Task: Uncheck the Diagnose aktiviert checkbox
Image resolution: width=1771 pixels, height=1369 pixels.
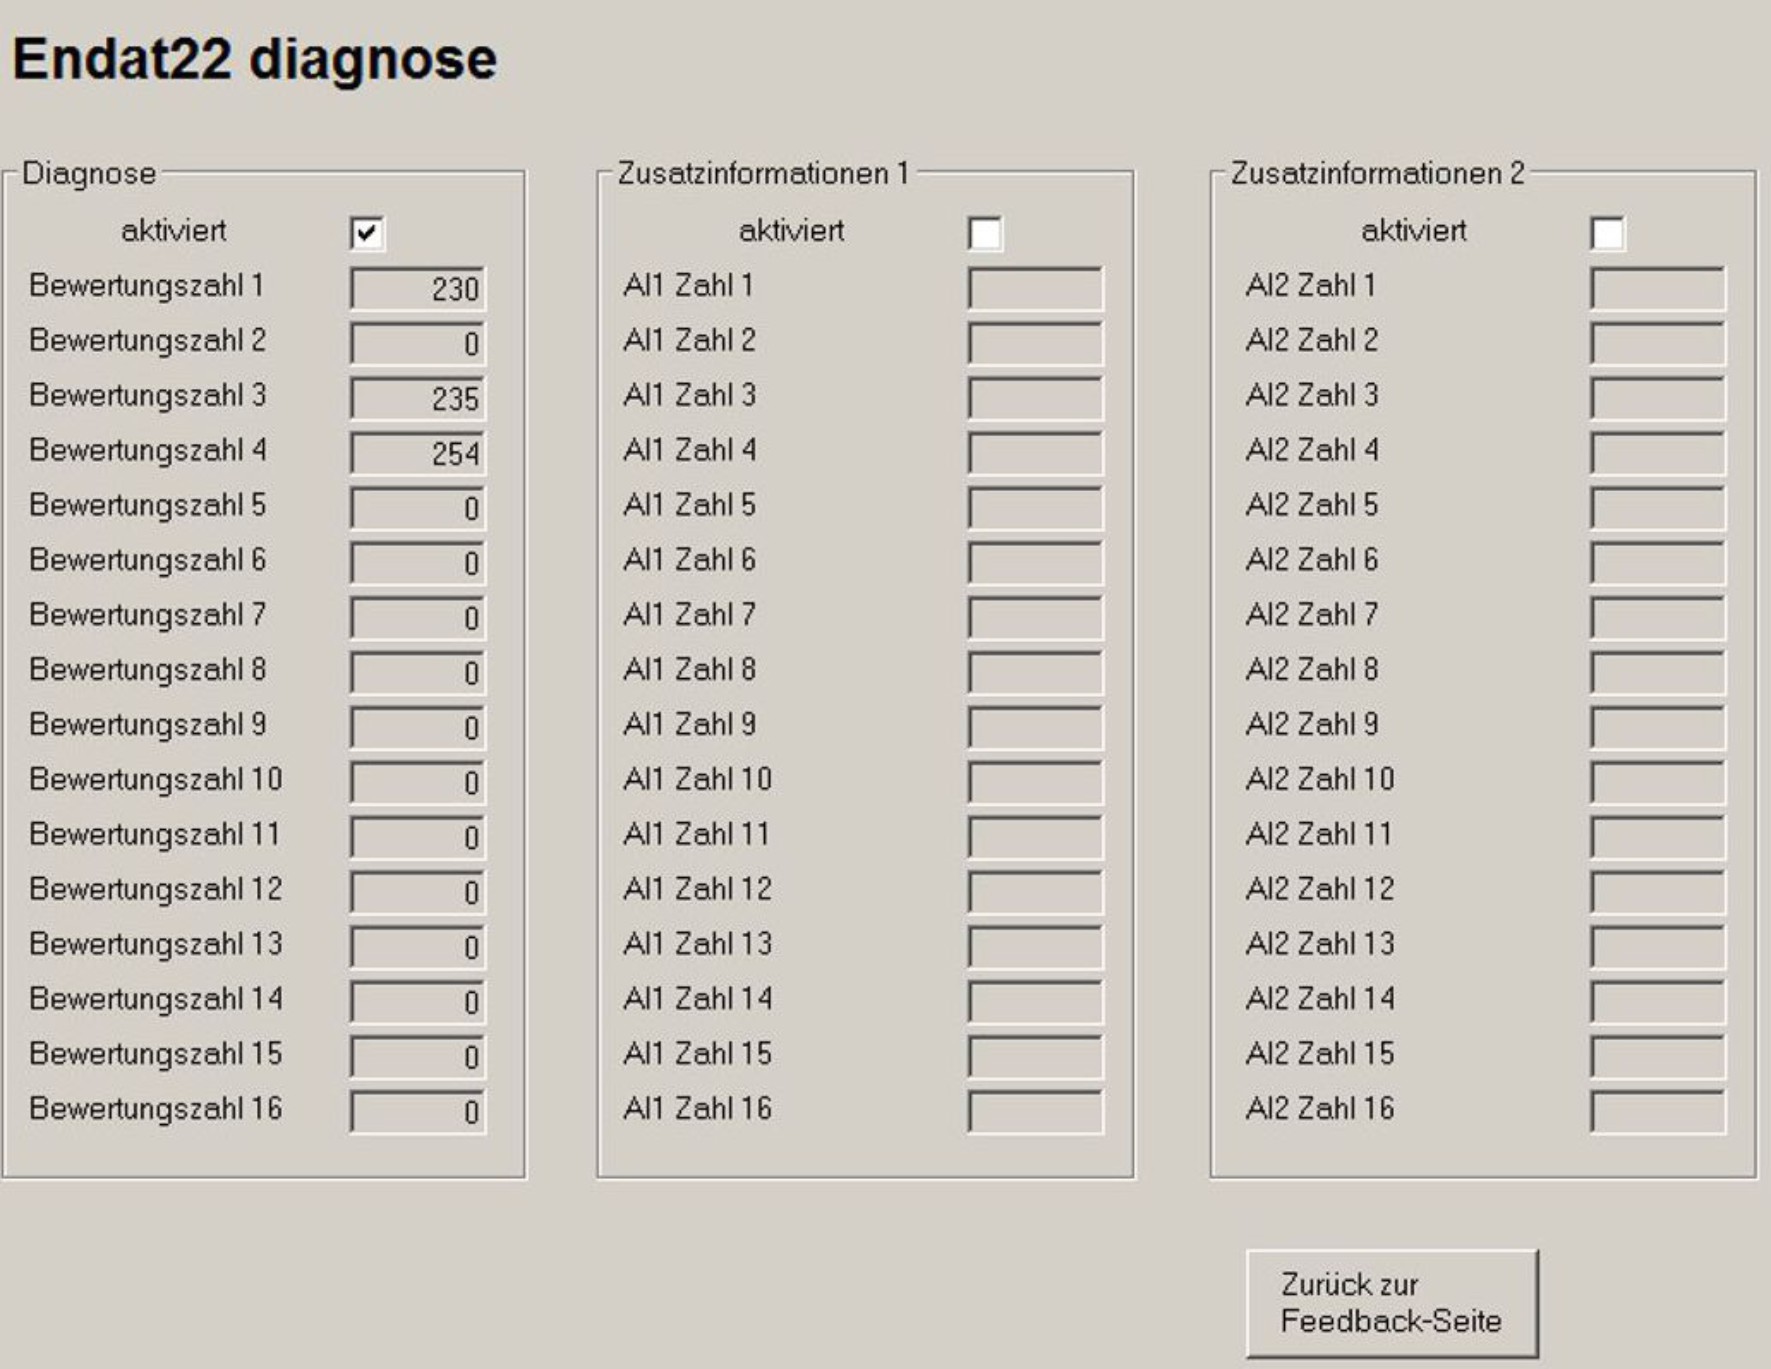Action: pyautogui.click(x=367, y=234)
